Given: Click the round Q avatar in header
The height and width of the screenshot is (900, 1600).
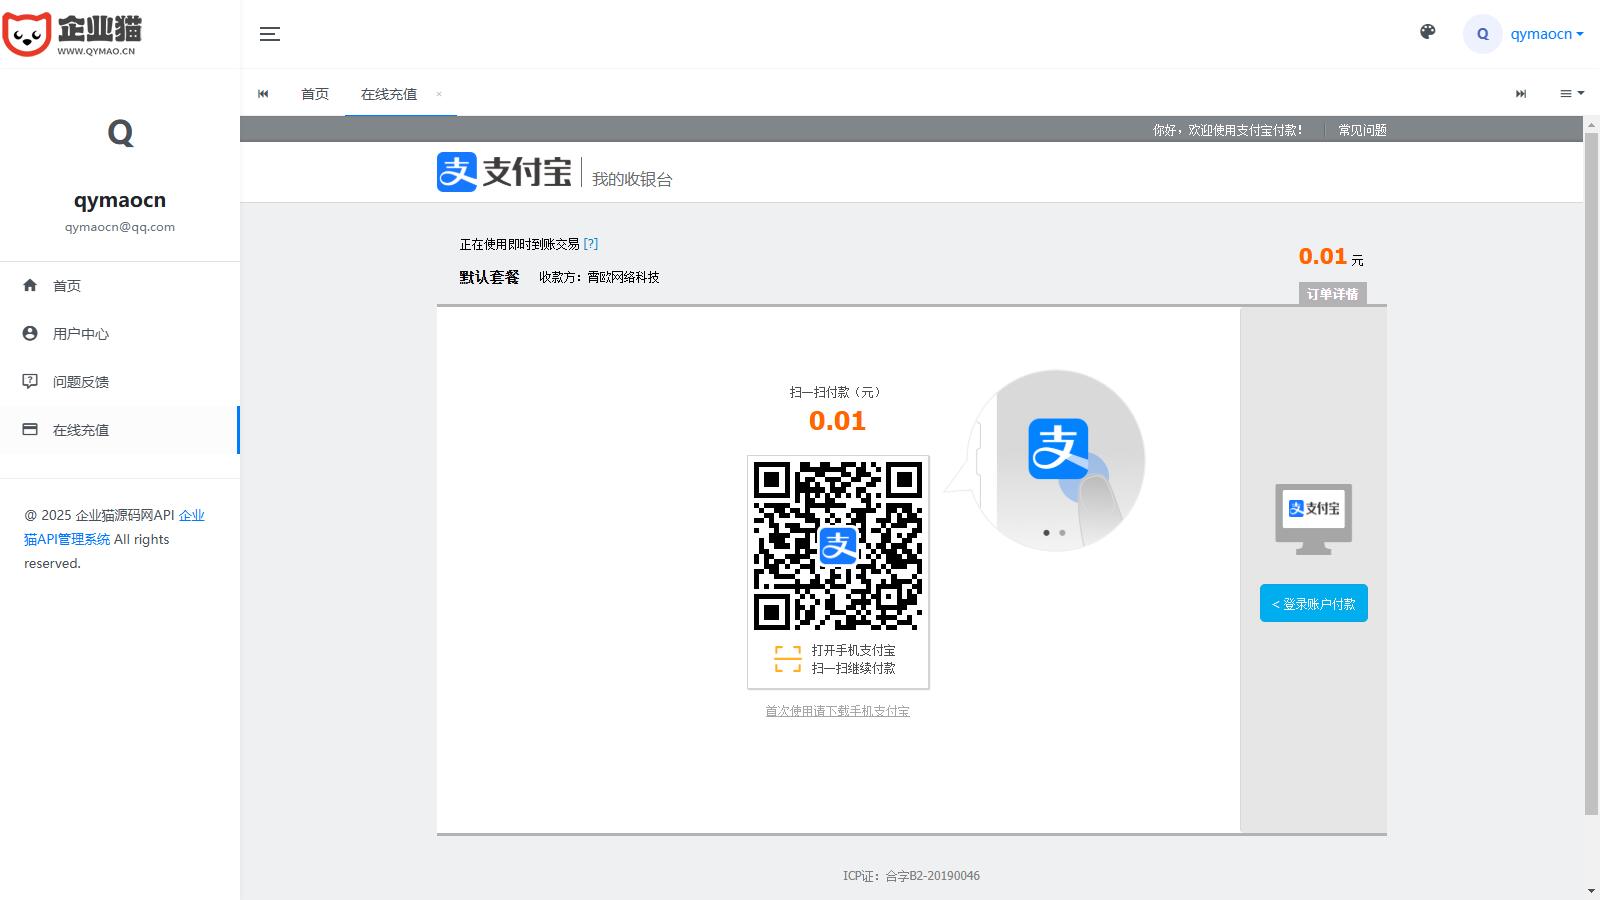Looking at the screenshot, I should click(1482, 34).
